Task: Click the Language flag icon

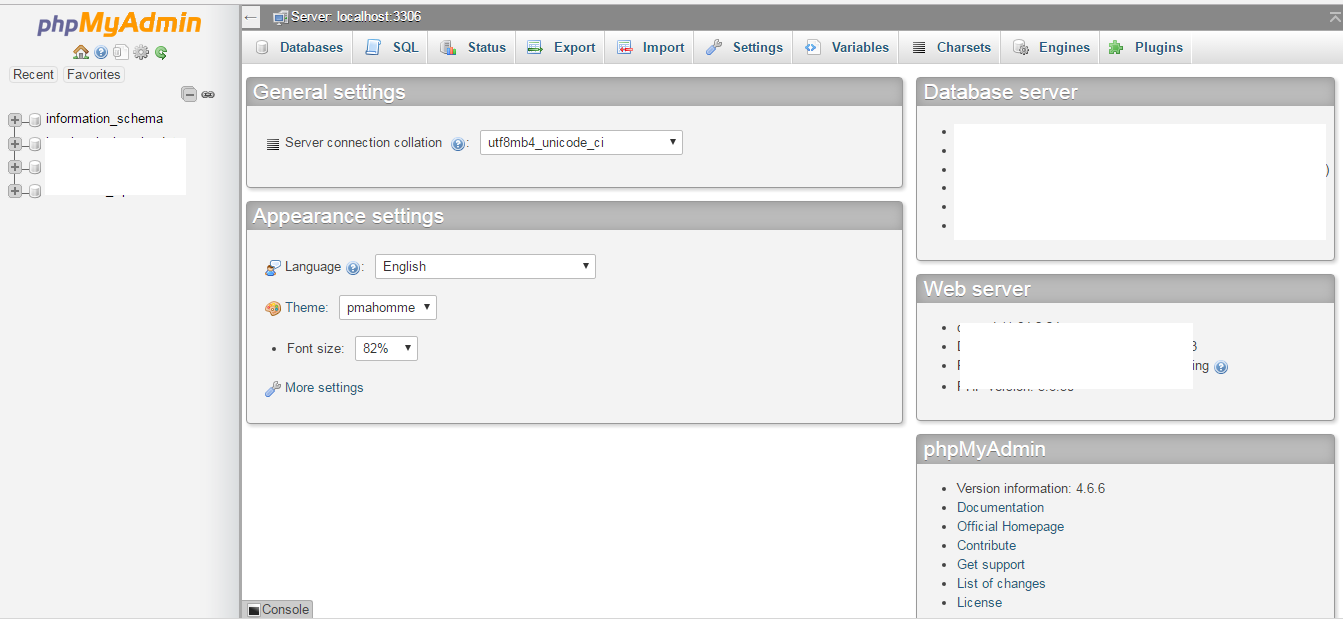Action: click(x=273, y=268)
